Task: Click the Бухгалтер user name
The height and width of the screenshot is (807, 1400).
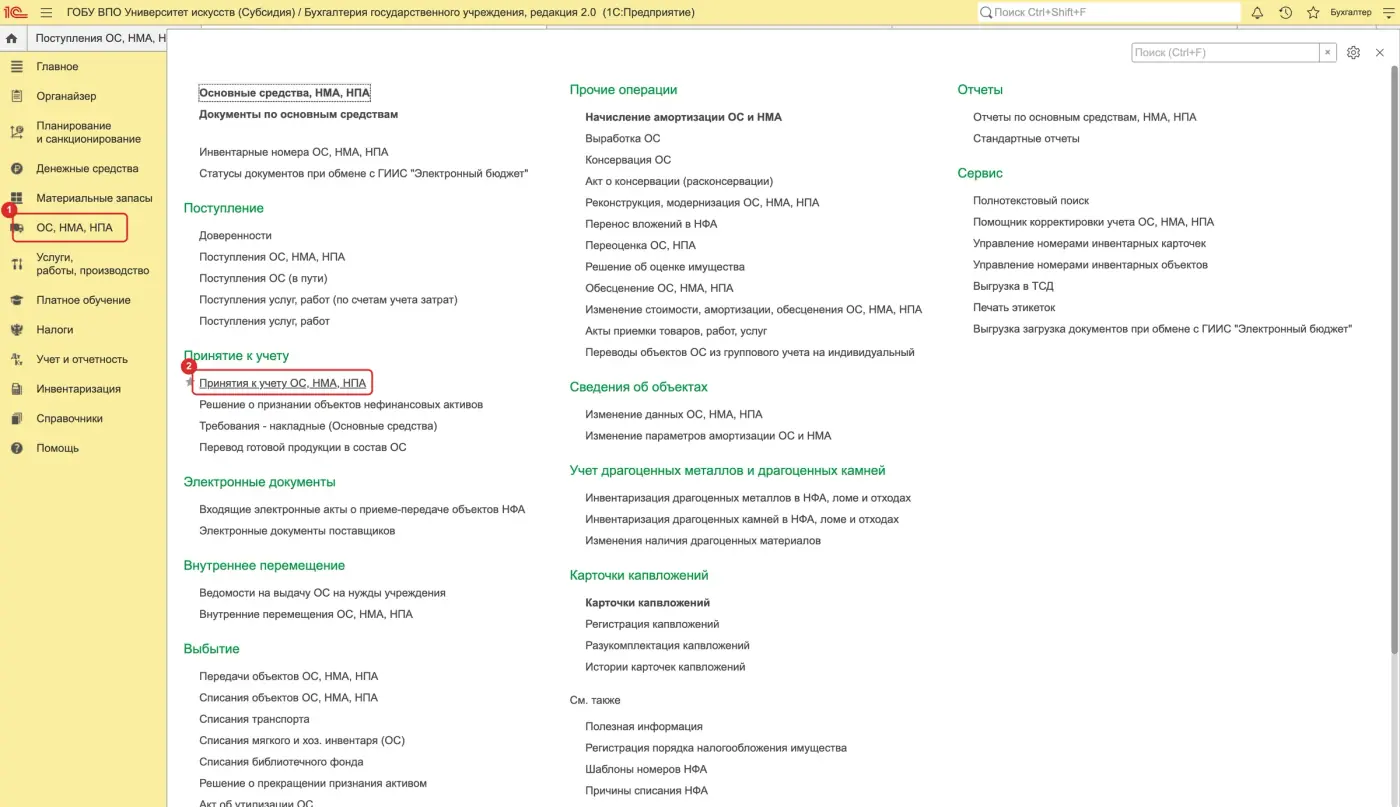Action: point(1351,12)
